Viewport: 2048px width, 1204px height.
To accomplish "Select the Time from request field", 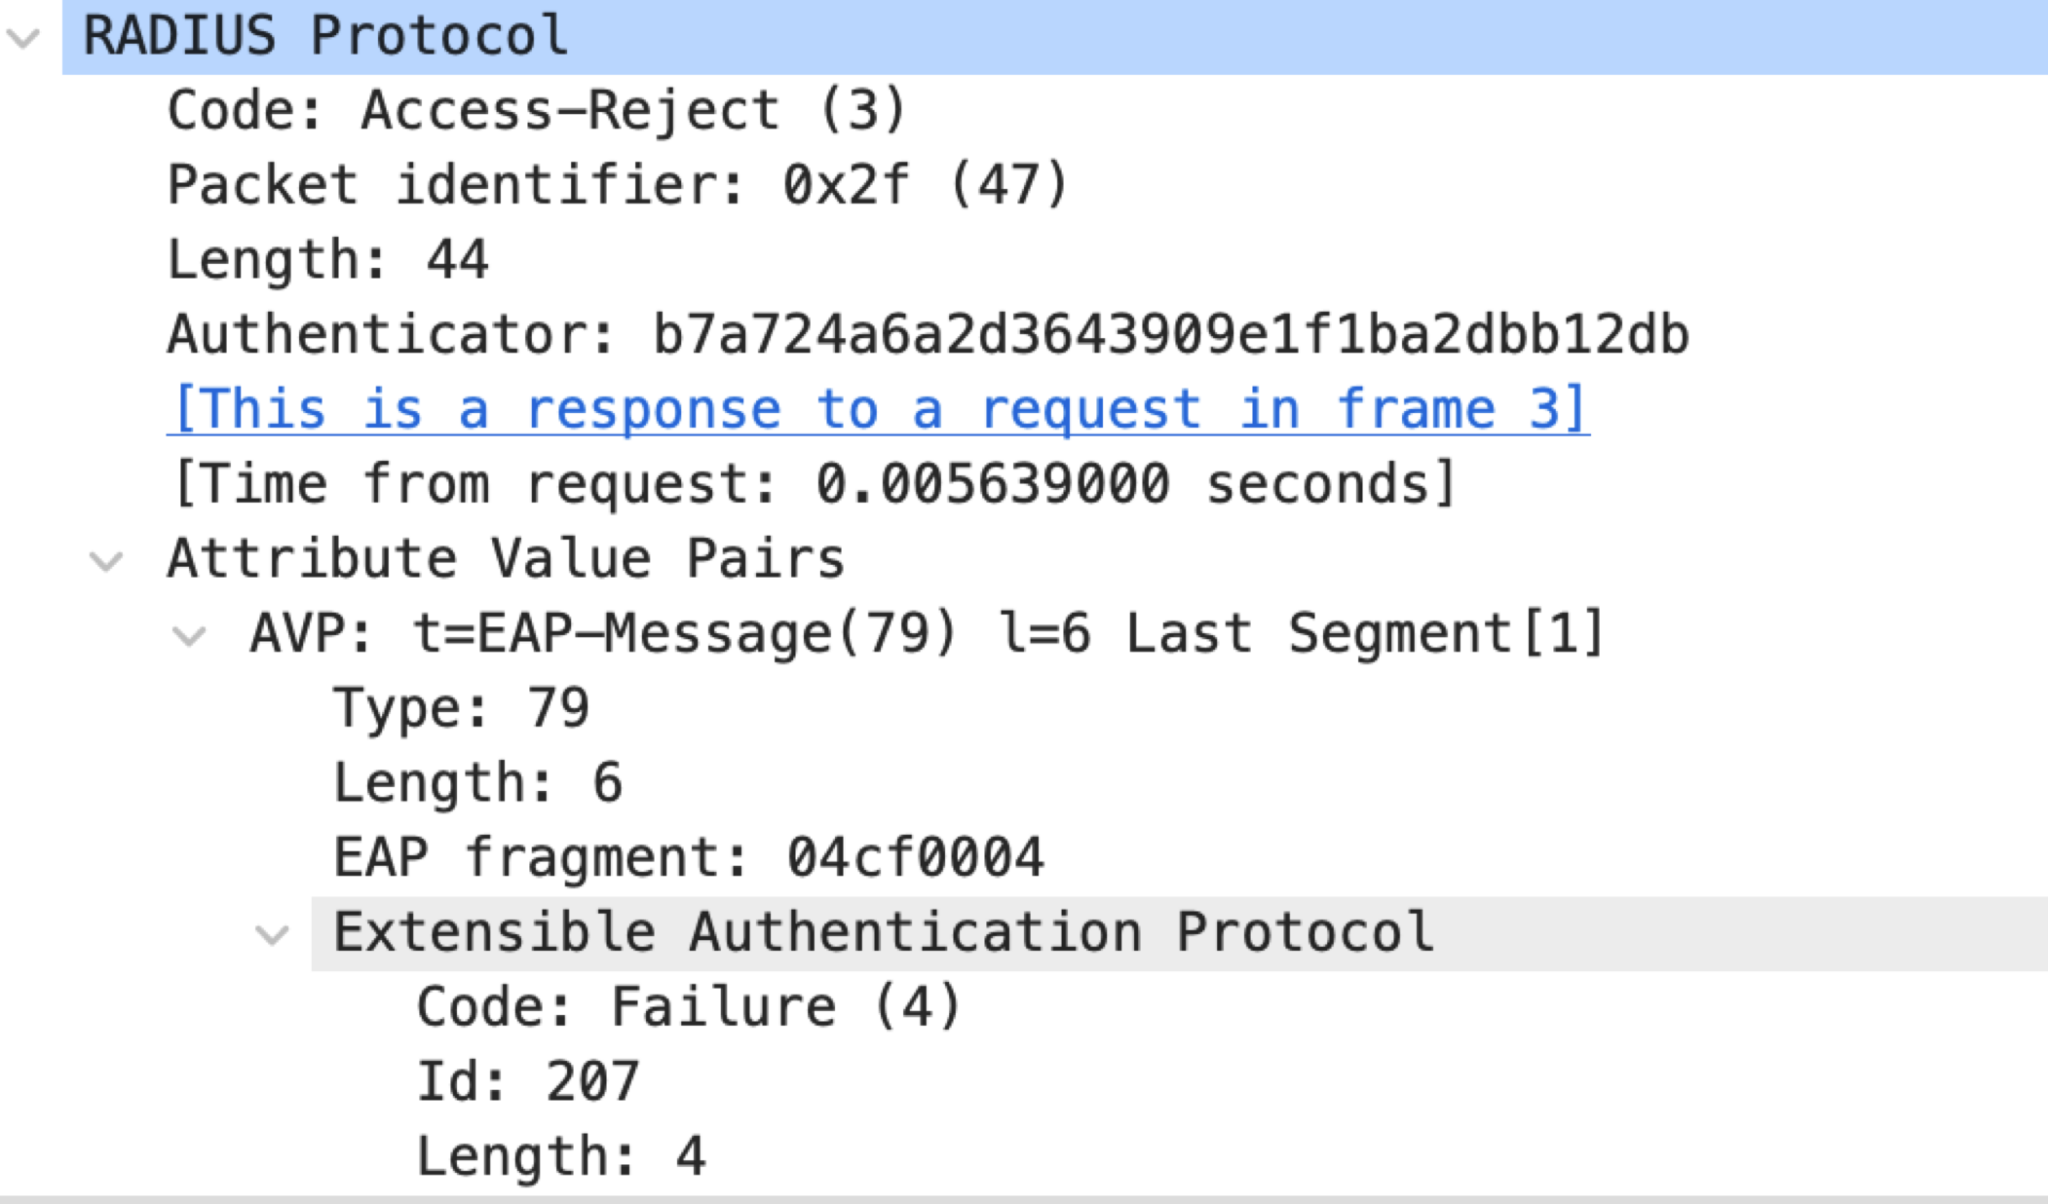I will click(810, 482).
